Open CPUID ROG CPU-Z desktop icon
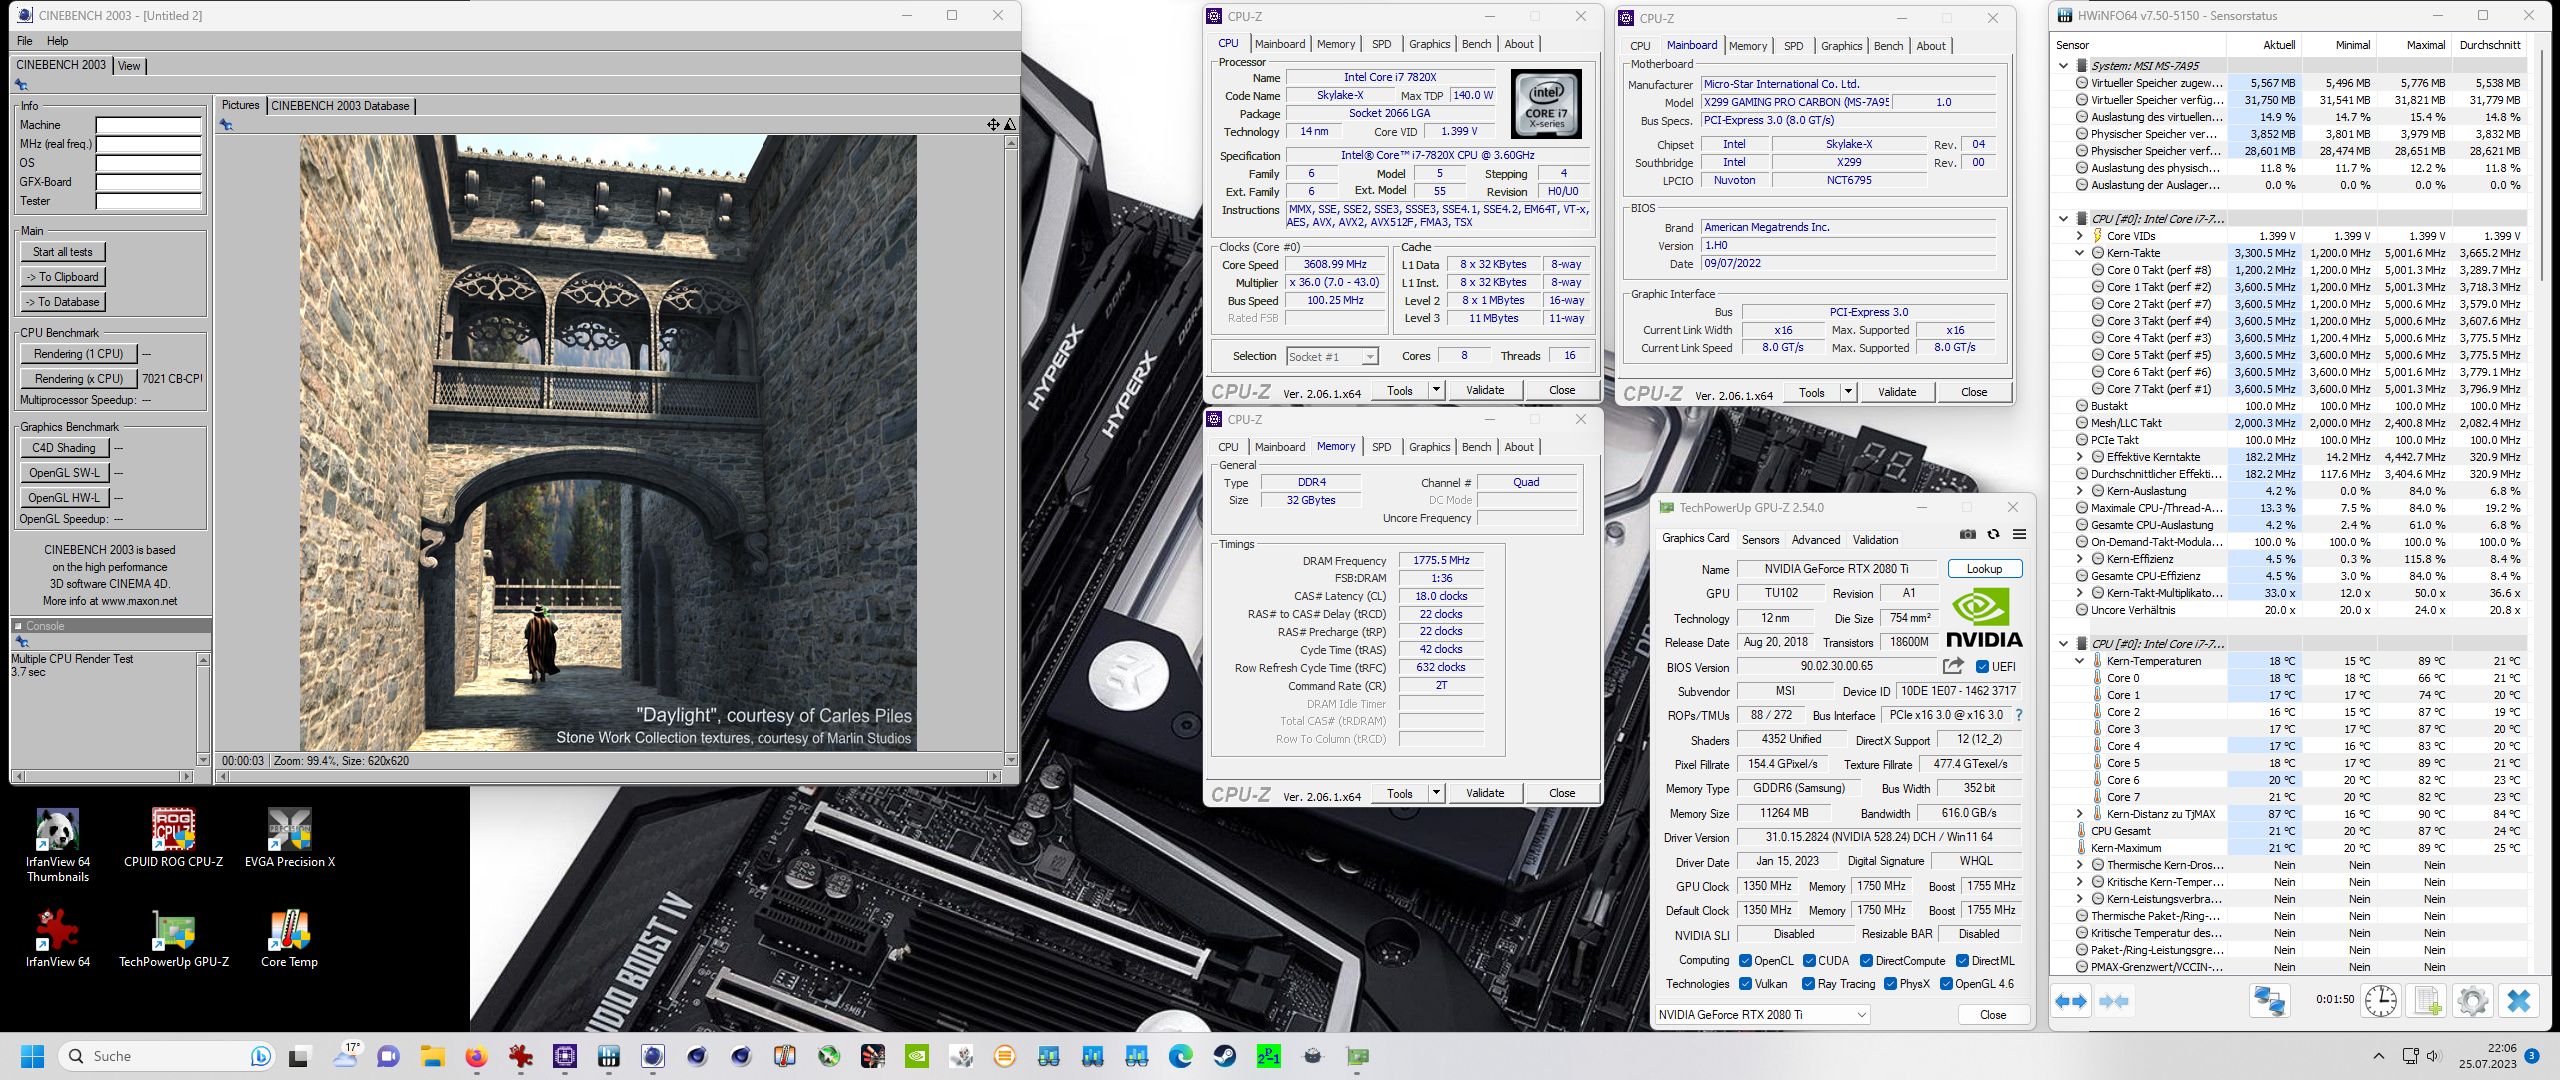Screen dimensions: 2560x1080 pos(174,838)
